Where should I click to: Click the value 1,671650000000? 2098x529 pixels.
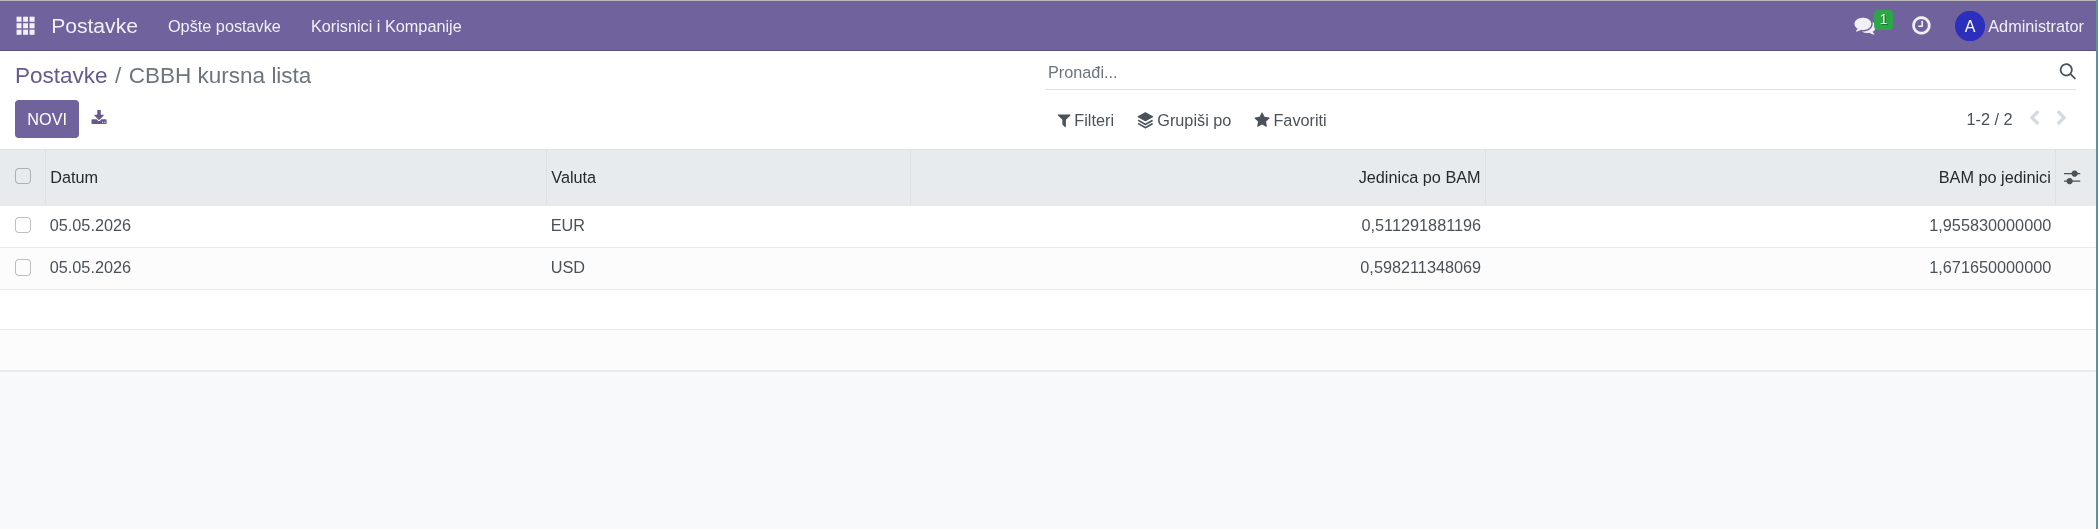(1990, 267)
